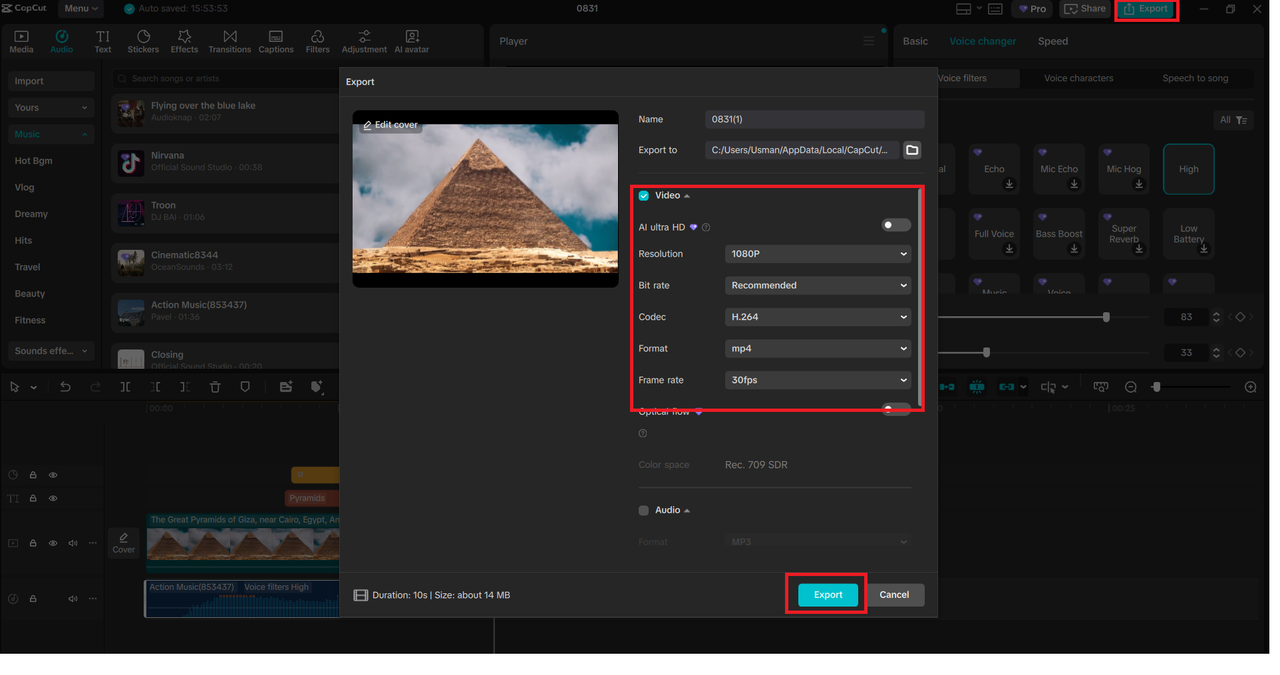Open the Stickers panel icon

pos(143,41)
